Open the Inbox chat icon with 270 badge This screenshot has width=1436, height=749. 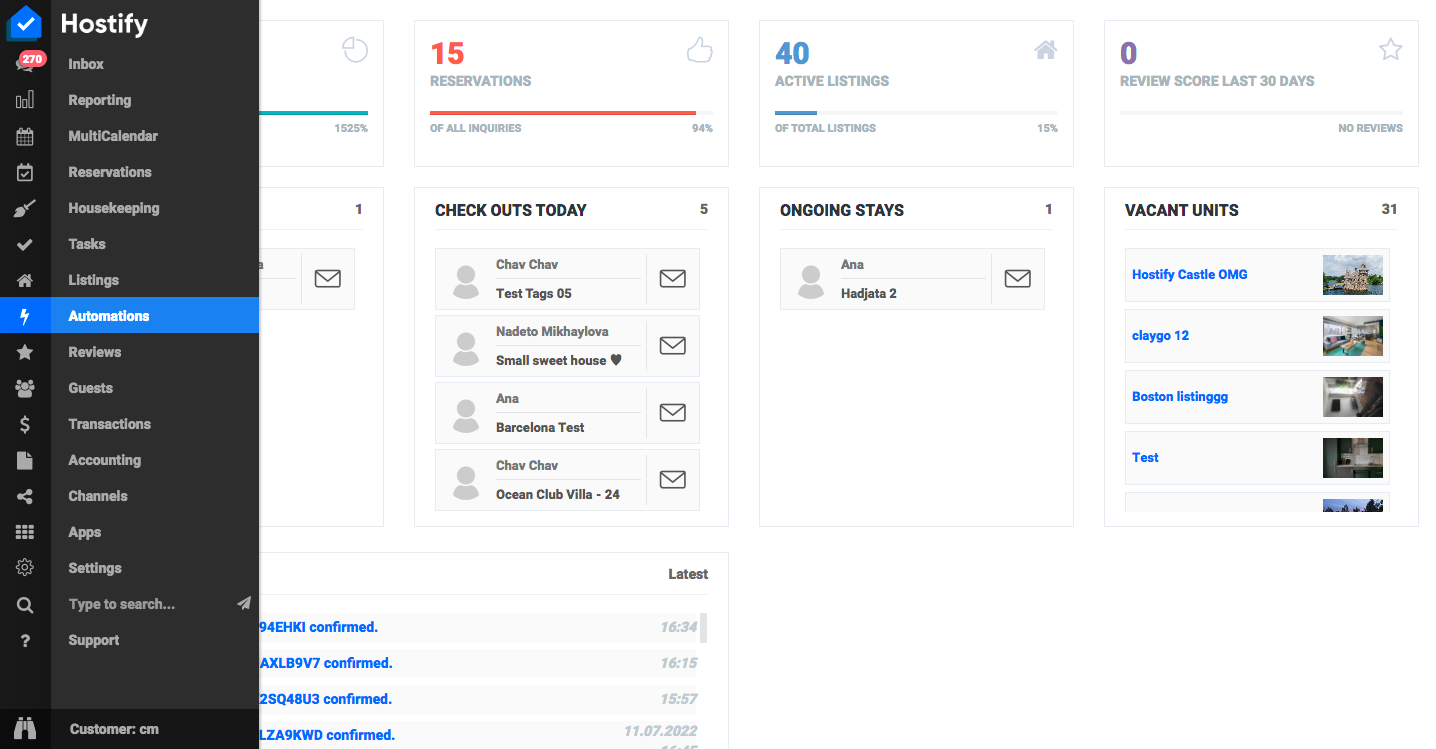coord(25,64)
